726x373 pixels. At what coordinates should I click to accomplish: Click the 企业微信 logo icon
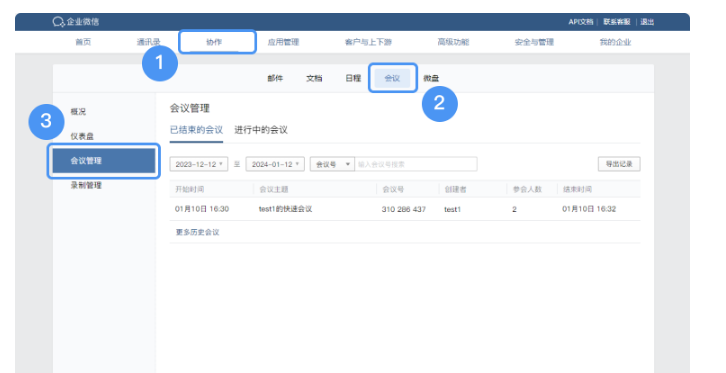pyautogui.click(x=58, y=22)
